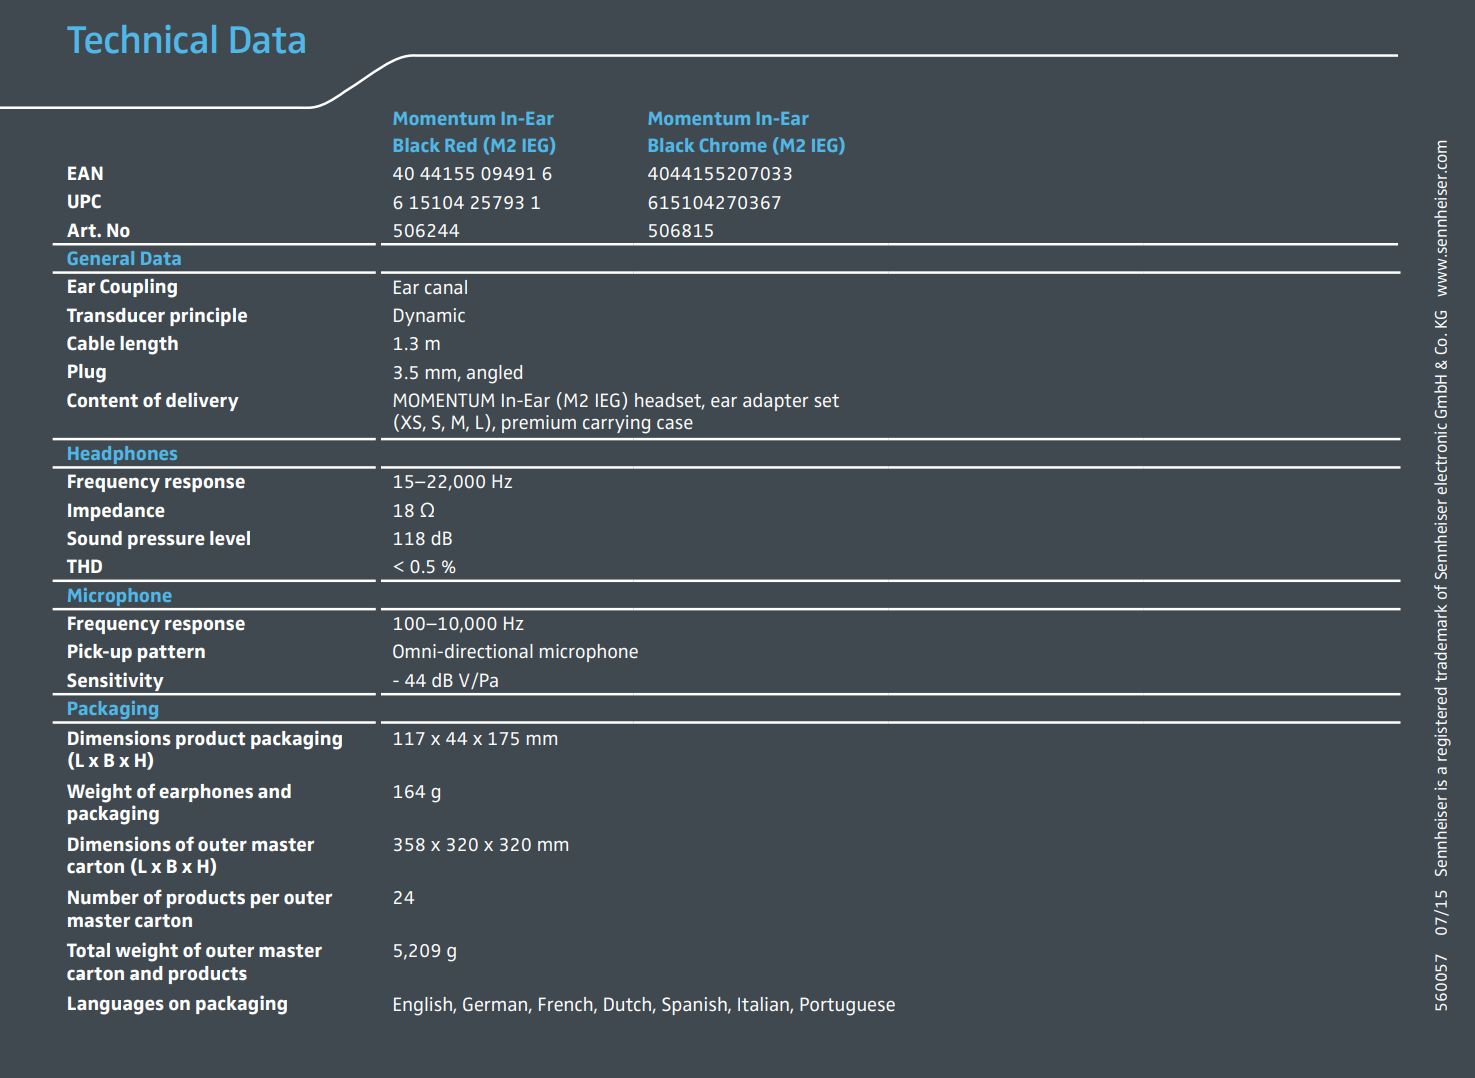Click the 'Content of delivery' label
This screenshot has height=1078, width=1475.
[152, 401]
